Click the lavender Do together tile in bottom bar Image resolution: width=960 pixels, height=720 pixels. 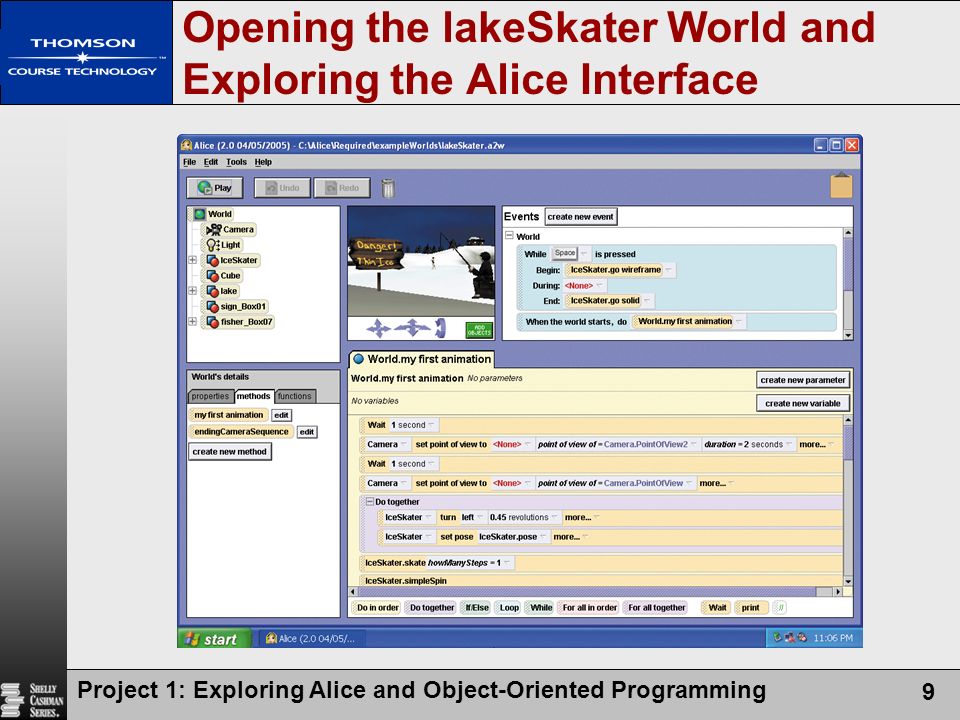pos(431,607)
